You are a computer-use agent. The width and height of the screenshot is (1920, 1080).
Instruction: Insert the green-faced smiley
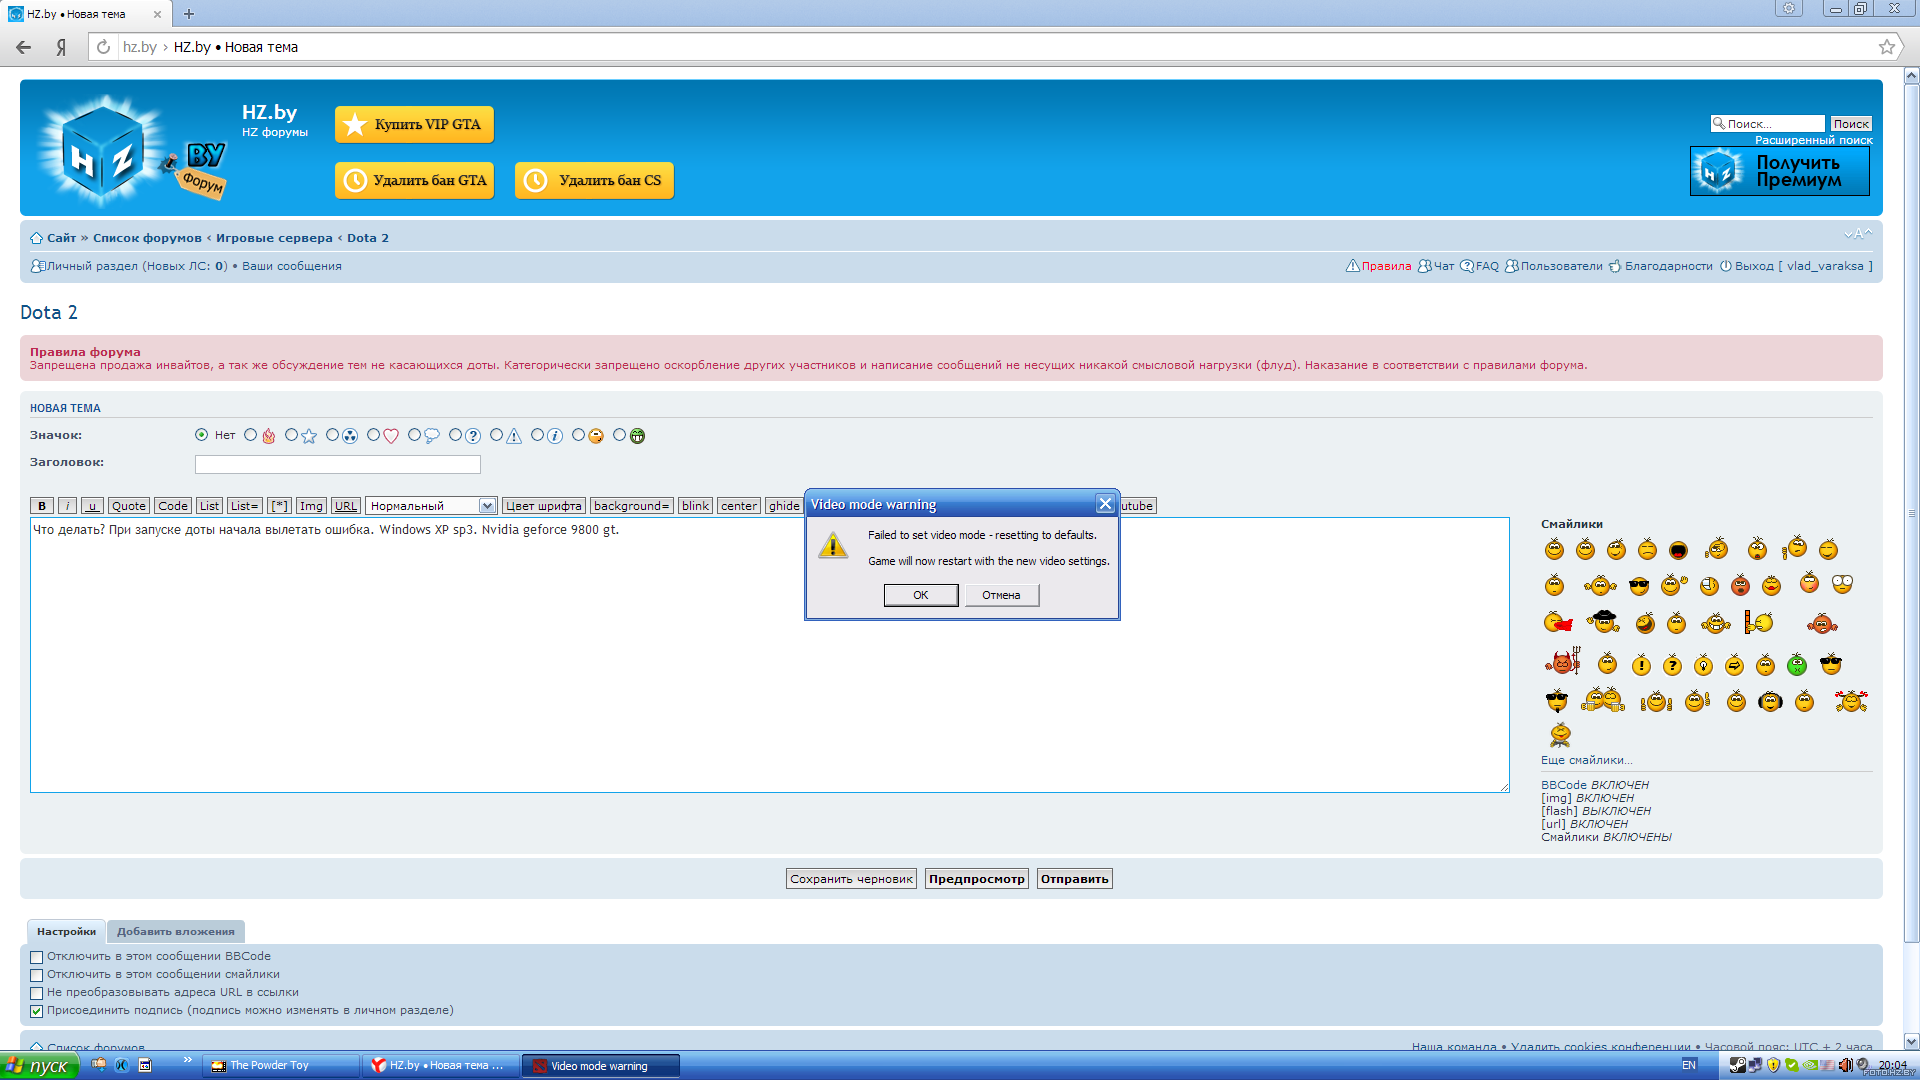point(1796,665)
